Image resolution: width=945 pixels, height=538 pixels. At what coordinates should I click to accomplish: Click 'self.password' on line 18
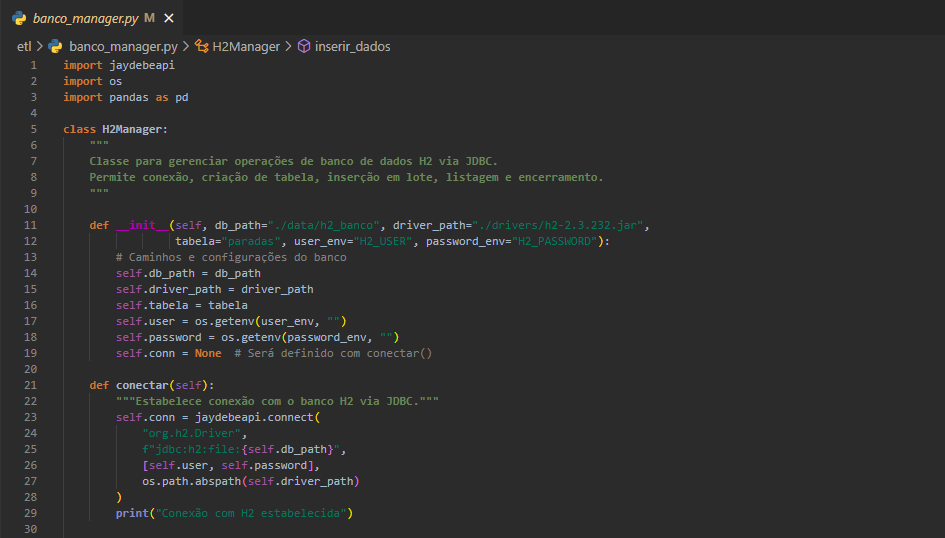[x=159, y=337]
